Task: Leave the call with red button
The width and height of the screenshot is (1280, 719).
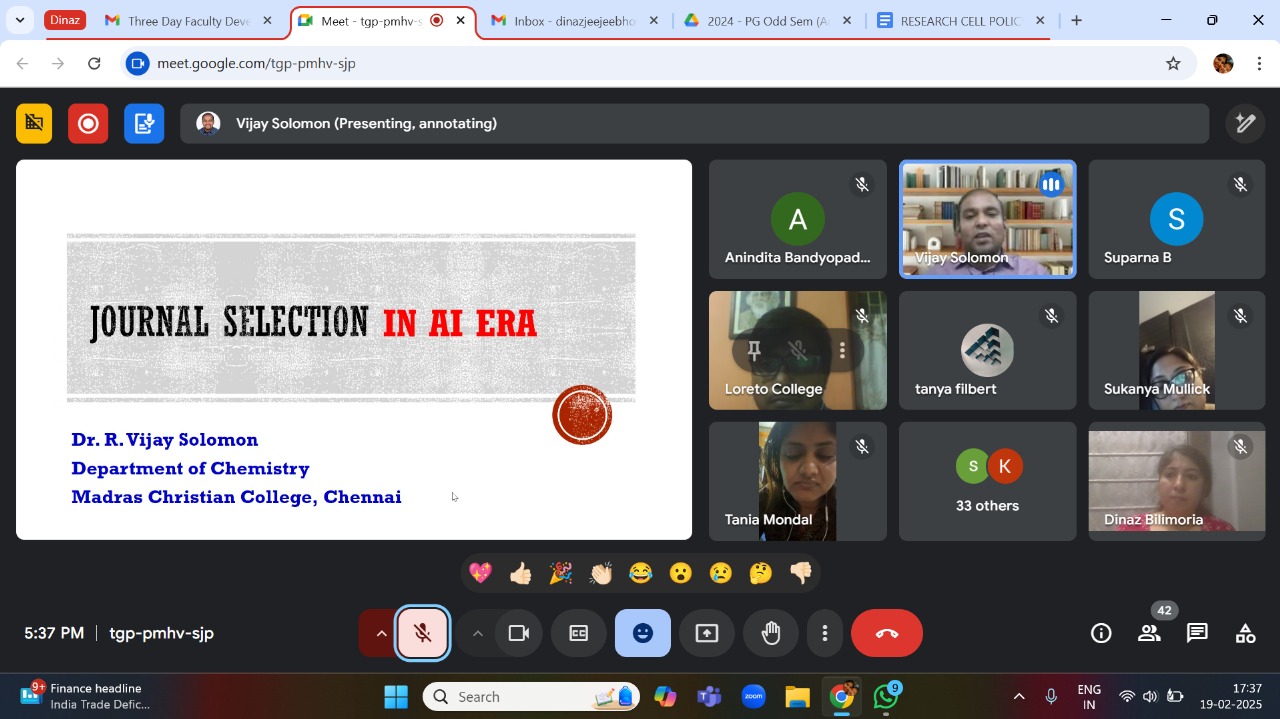Action: (886, 633)
